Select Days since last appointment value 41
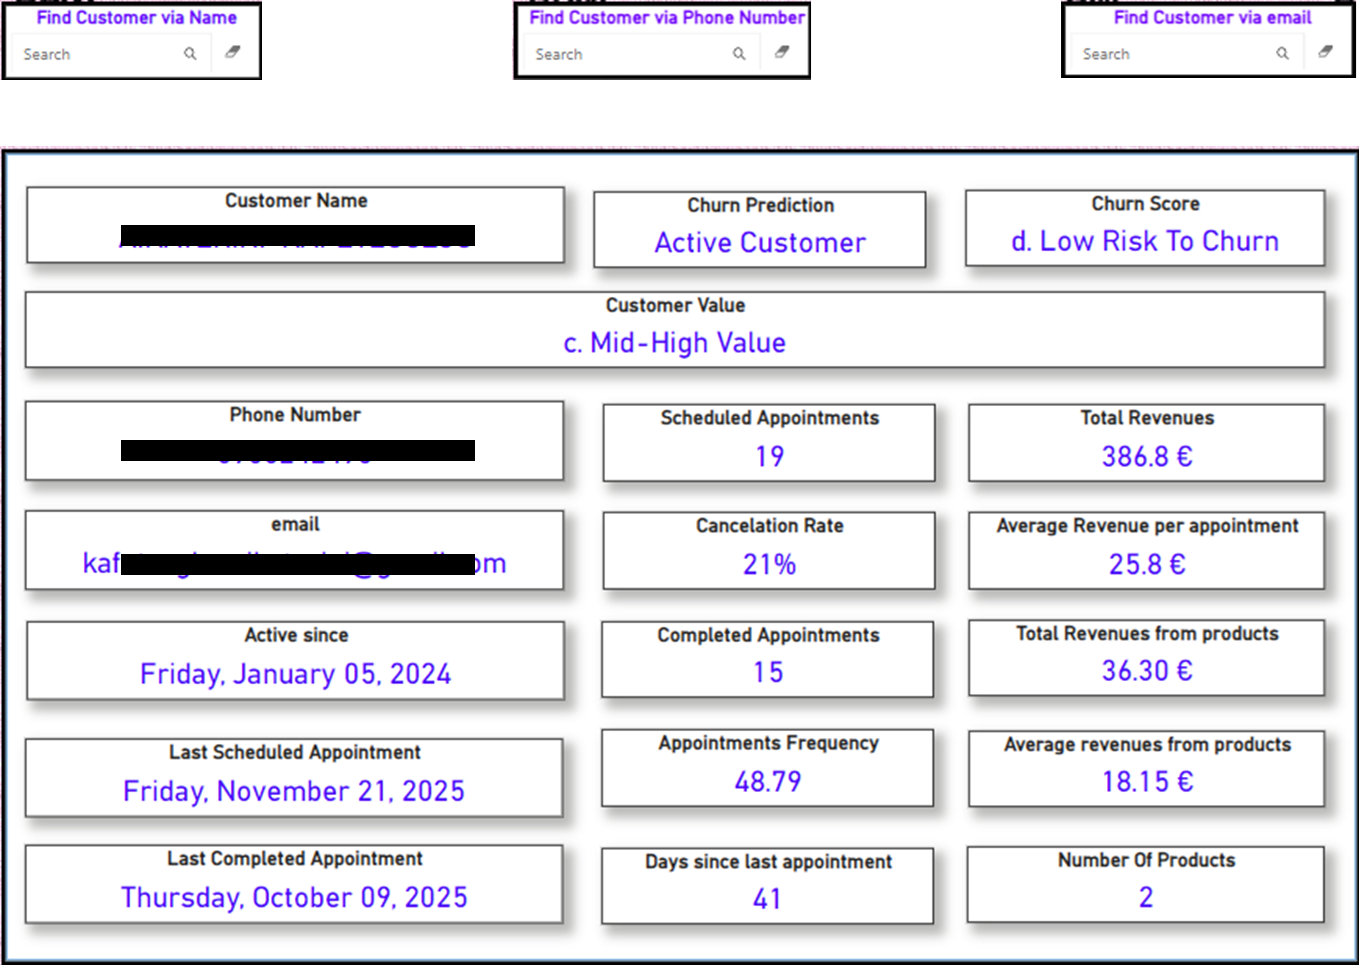 tap(768, 900)
